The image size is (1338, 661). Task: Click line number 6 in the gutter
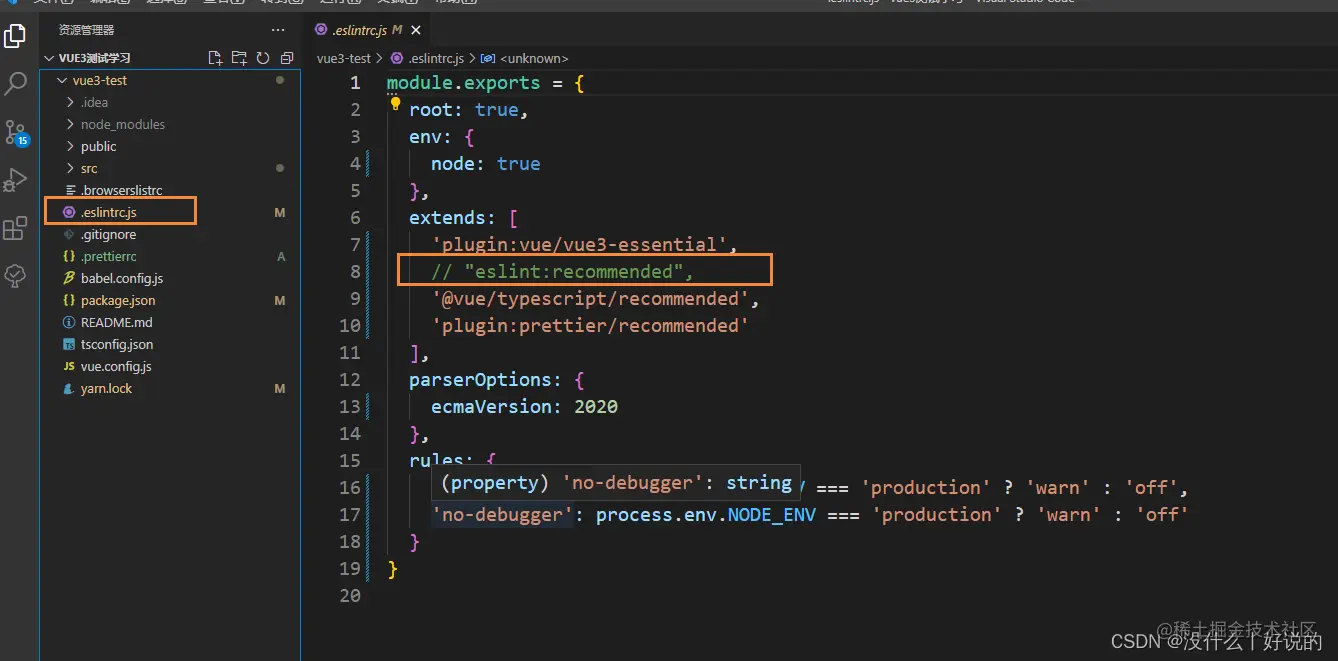pos(355,218)
